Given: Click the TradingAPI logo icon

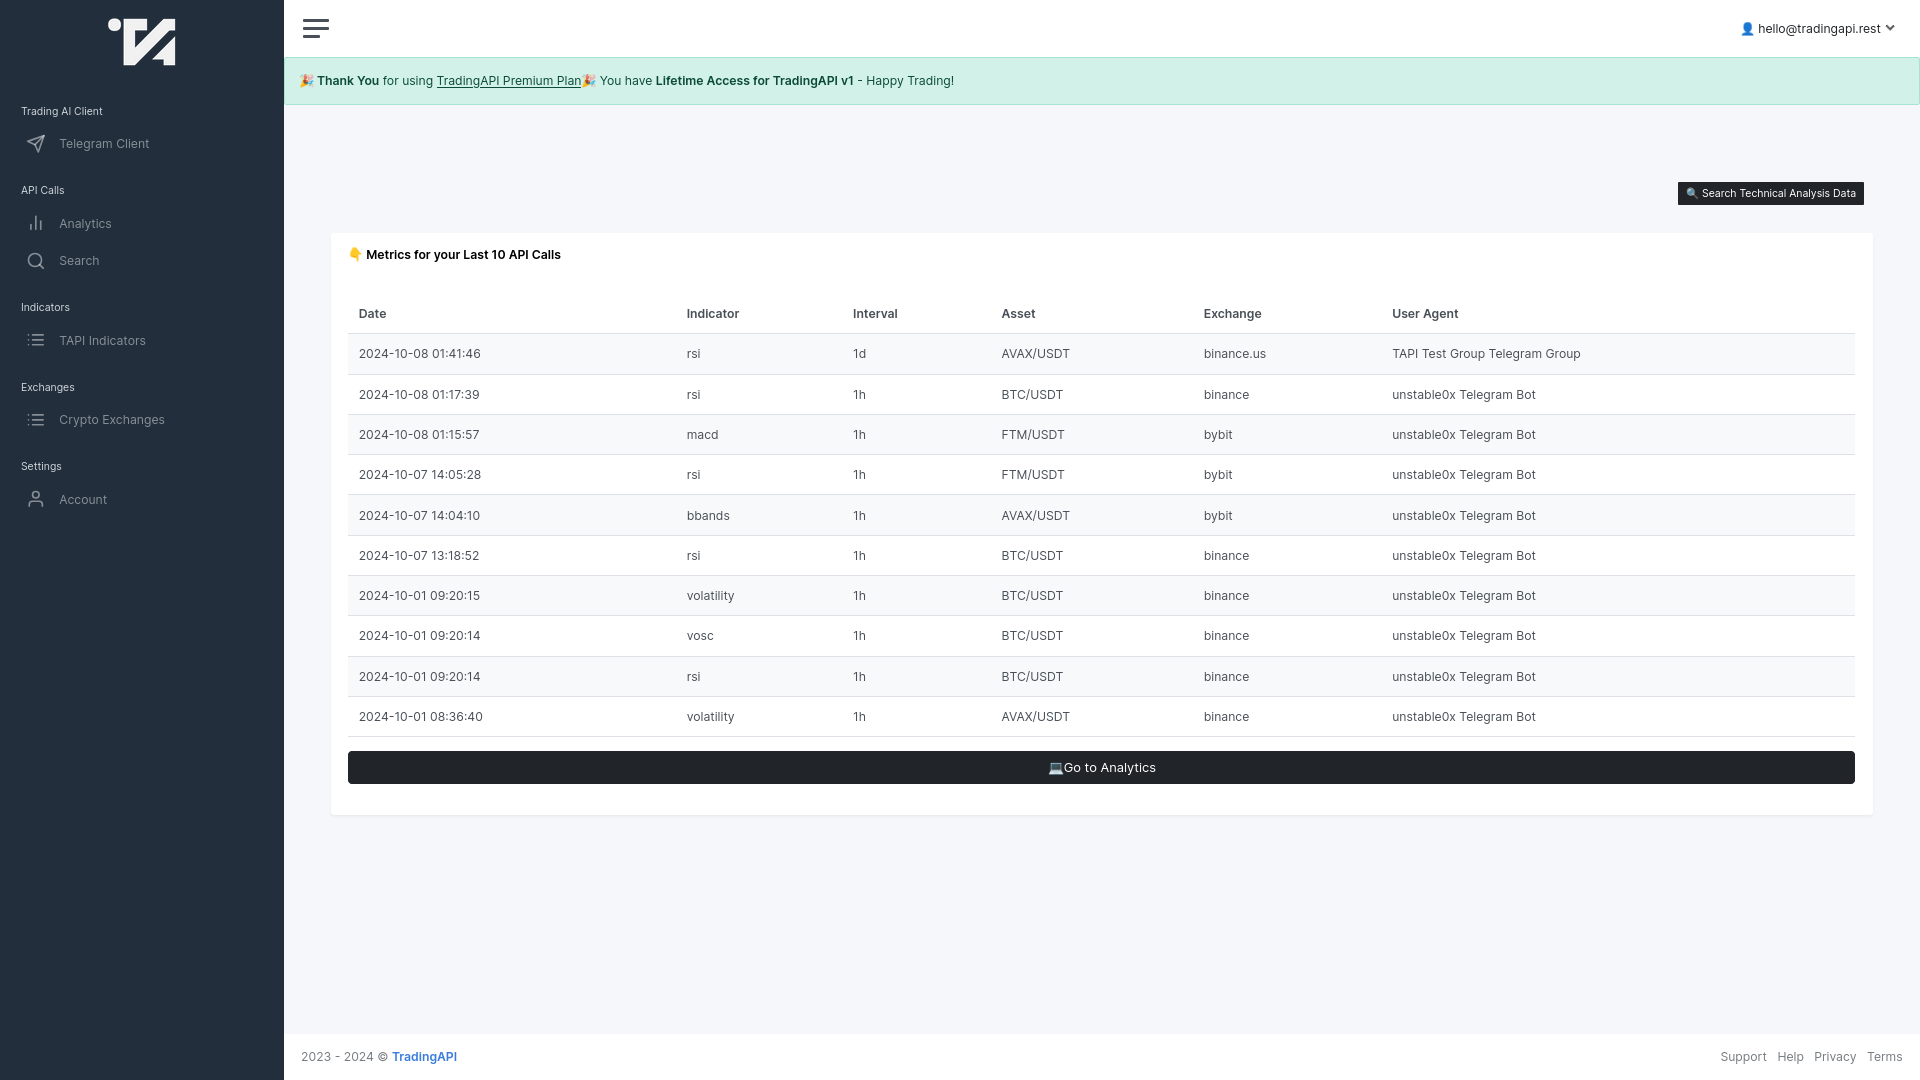Looking at the screenshot, I should pos(142,42).
